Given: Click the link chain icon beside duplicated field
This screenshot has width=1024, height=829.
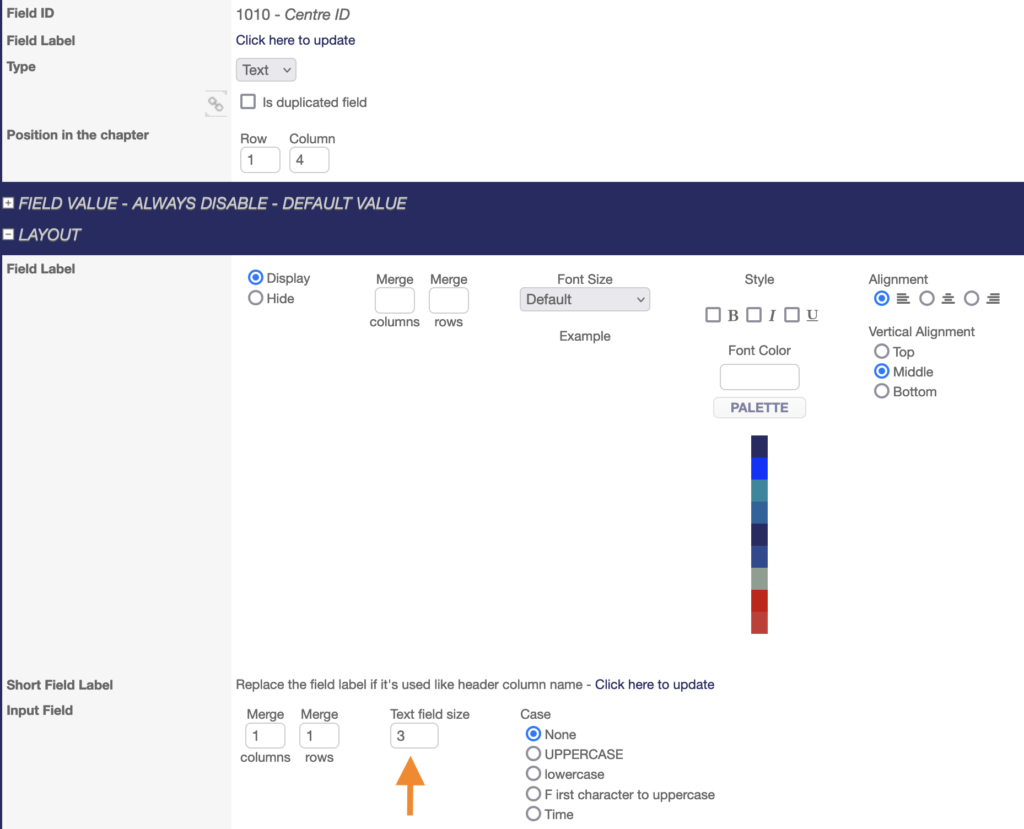Looking at the screenshot, I should [215, 103].
